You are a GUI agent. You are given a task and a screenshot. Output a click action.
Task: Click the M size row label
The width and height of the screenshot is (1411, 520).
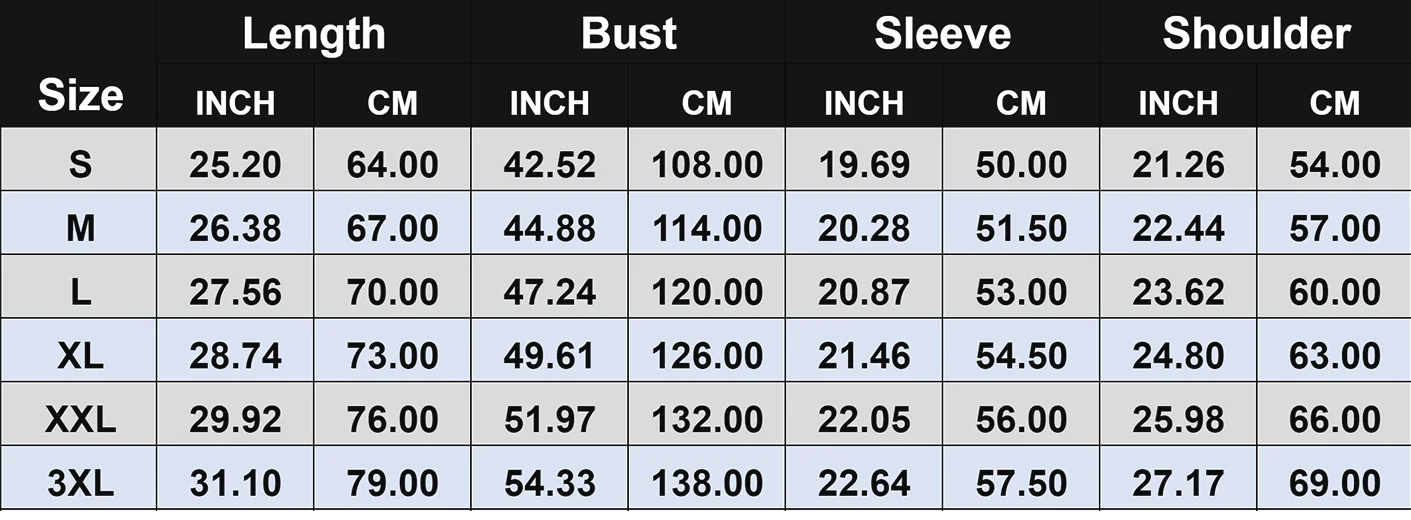point(80,228)
